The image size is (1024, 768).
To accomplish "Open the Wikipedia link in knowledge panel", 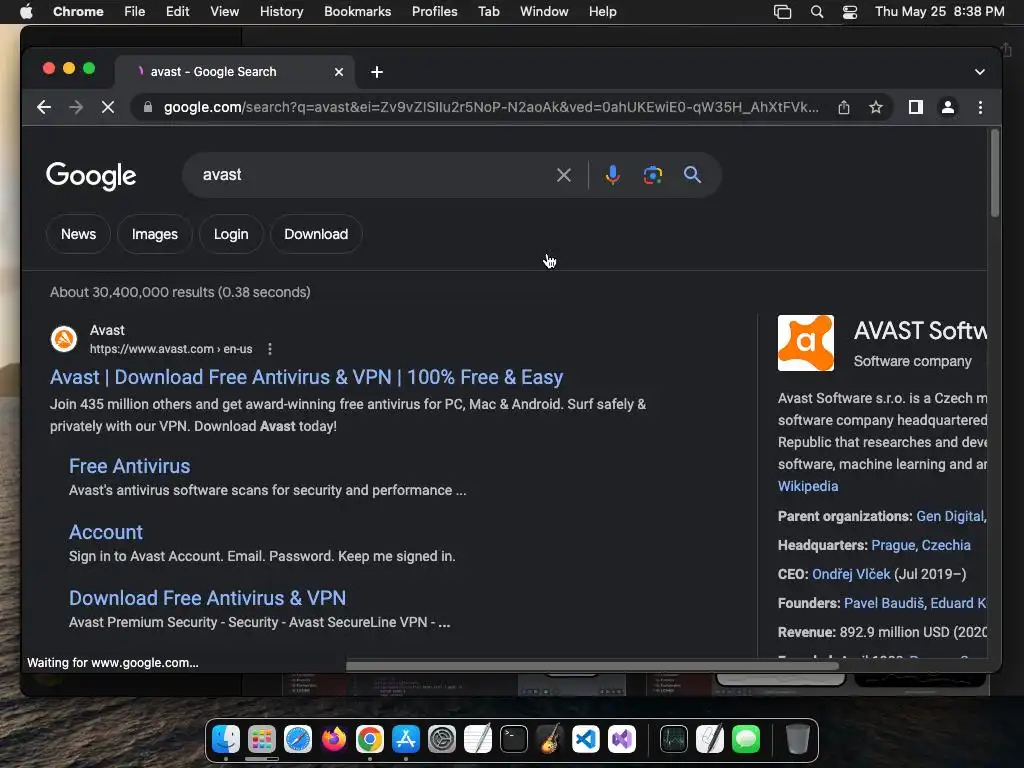I will point(808,486).
